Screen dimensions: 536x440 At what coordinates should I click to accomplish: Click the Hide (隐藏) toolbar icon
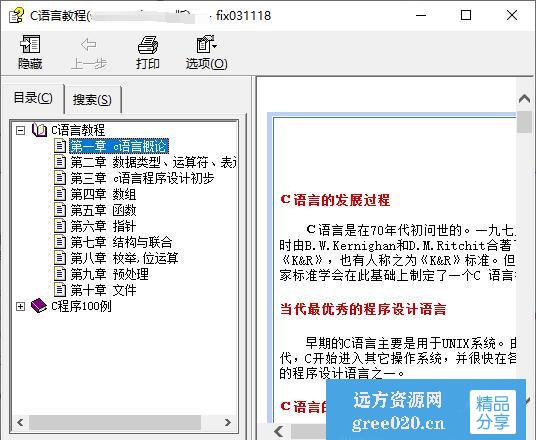pos(30,44)
